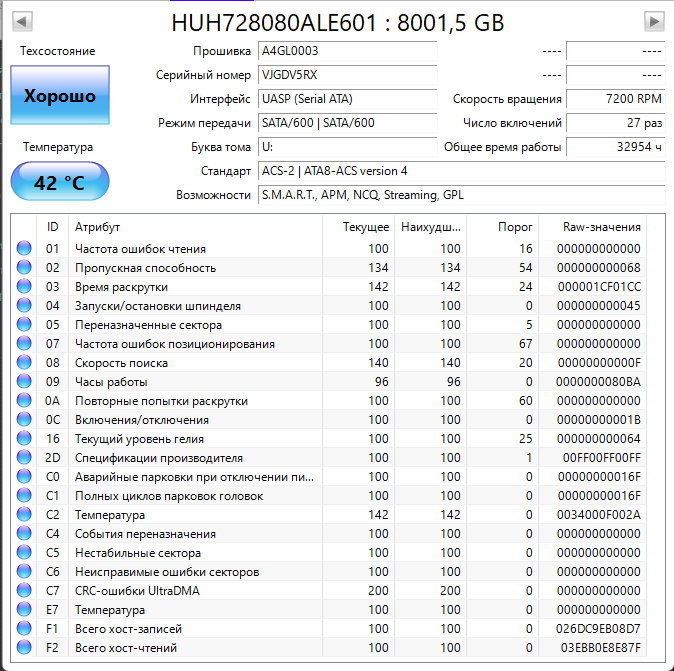Click status orb for attribute 09
674x671 pixels.
click(24, 381)
